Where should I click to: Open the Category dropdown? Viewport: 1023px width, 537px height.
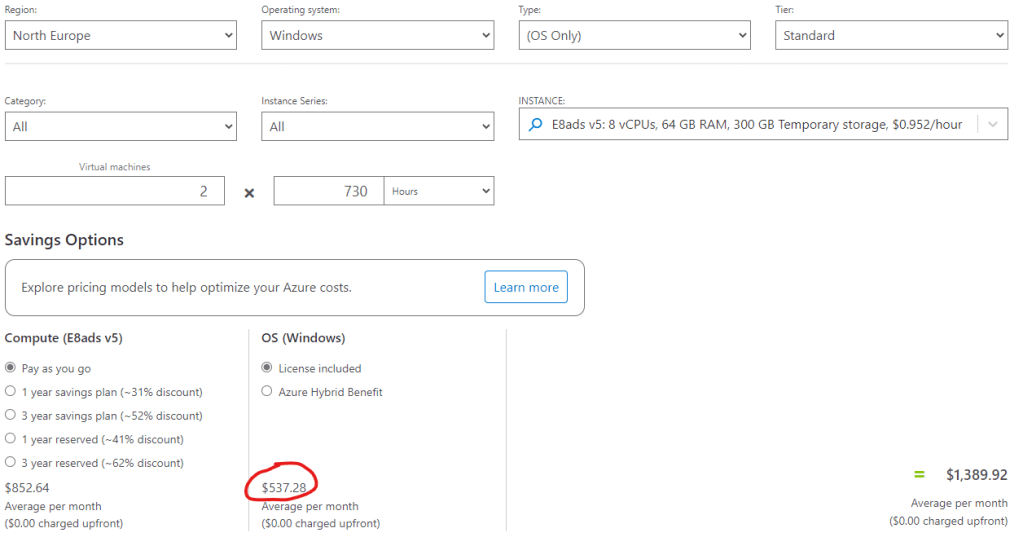[x=120, y=127]
